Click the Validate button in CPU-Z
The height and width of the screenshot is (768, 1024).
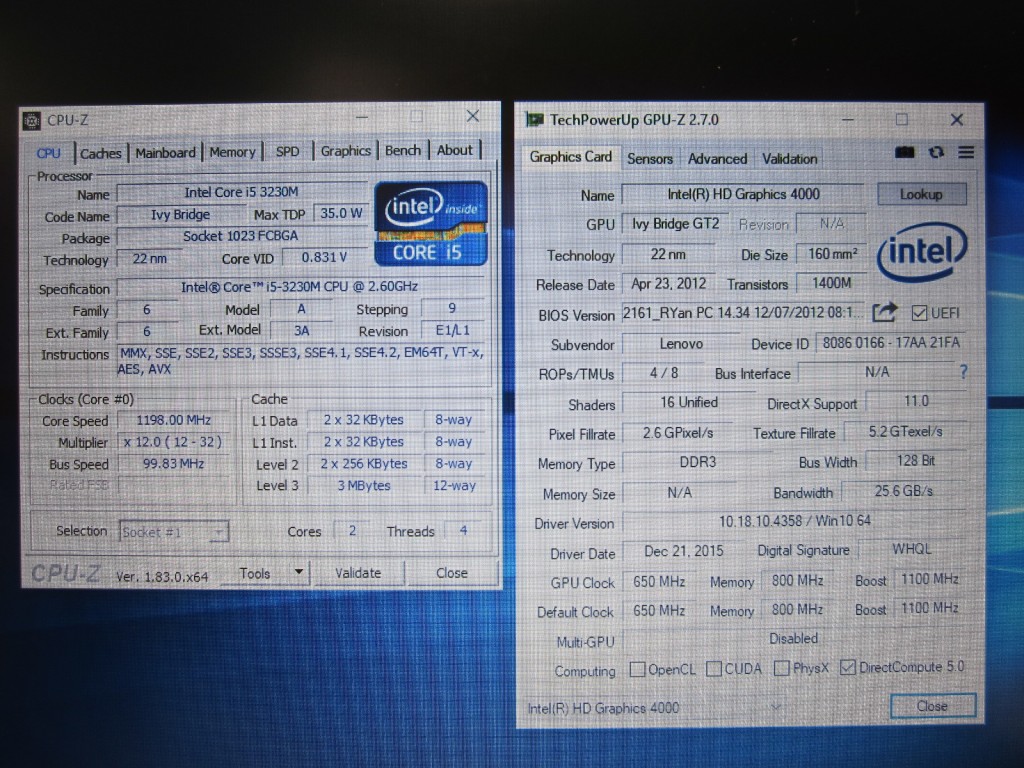pyautogui.click(x=358, y=573)
